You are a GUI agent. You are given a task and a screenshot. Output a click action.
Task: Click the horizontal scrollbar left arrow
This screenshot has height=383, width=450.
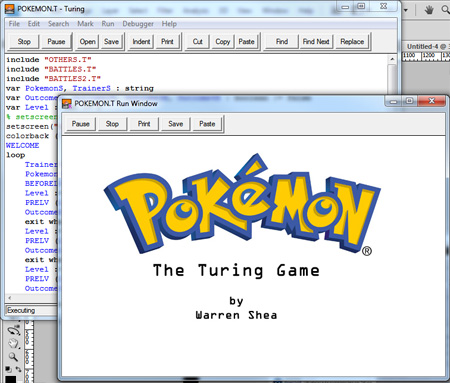coord(10,298)
